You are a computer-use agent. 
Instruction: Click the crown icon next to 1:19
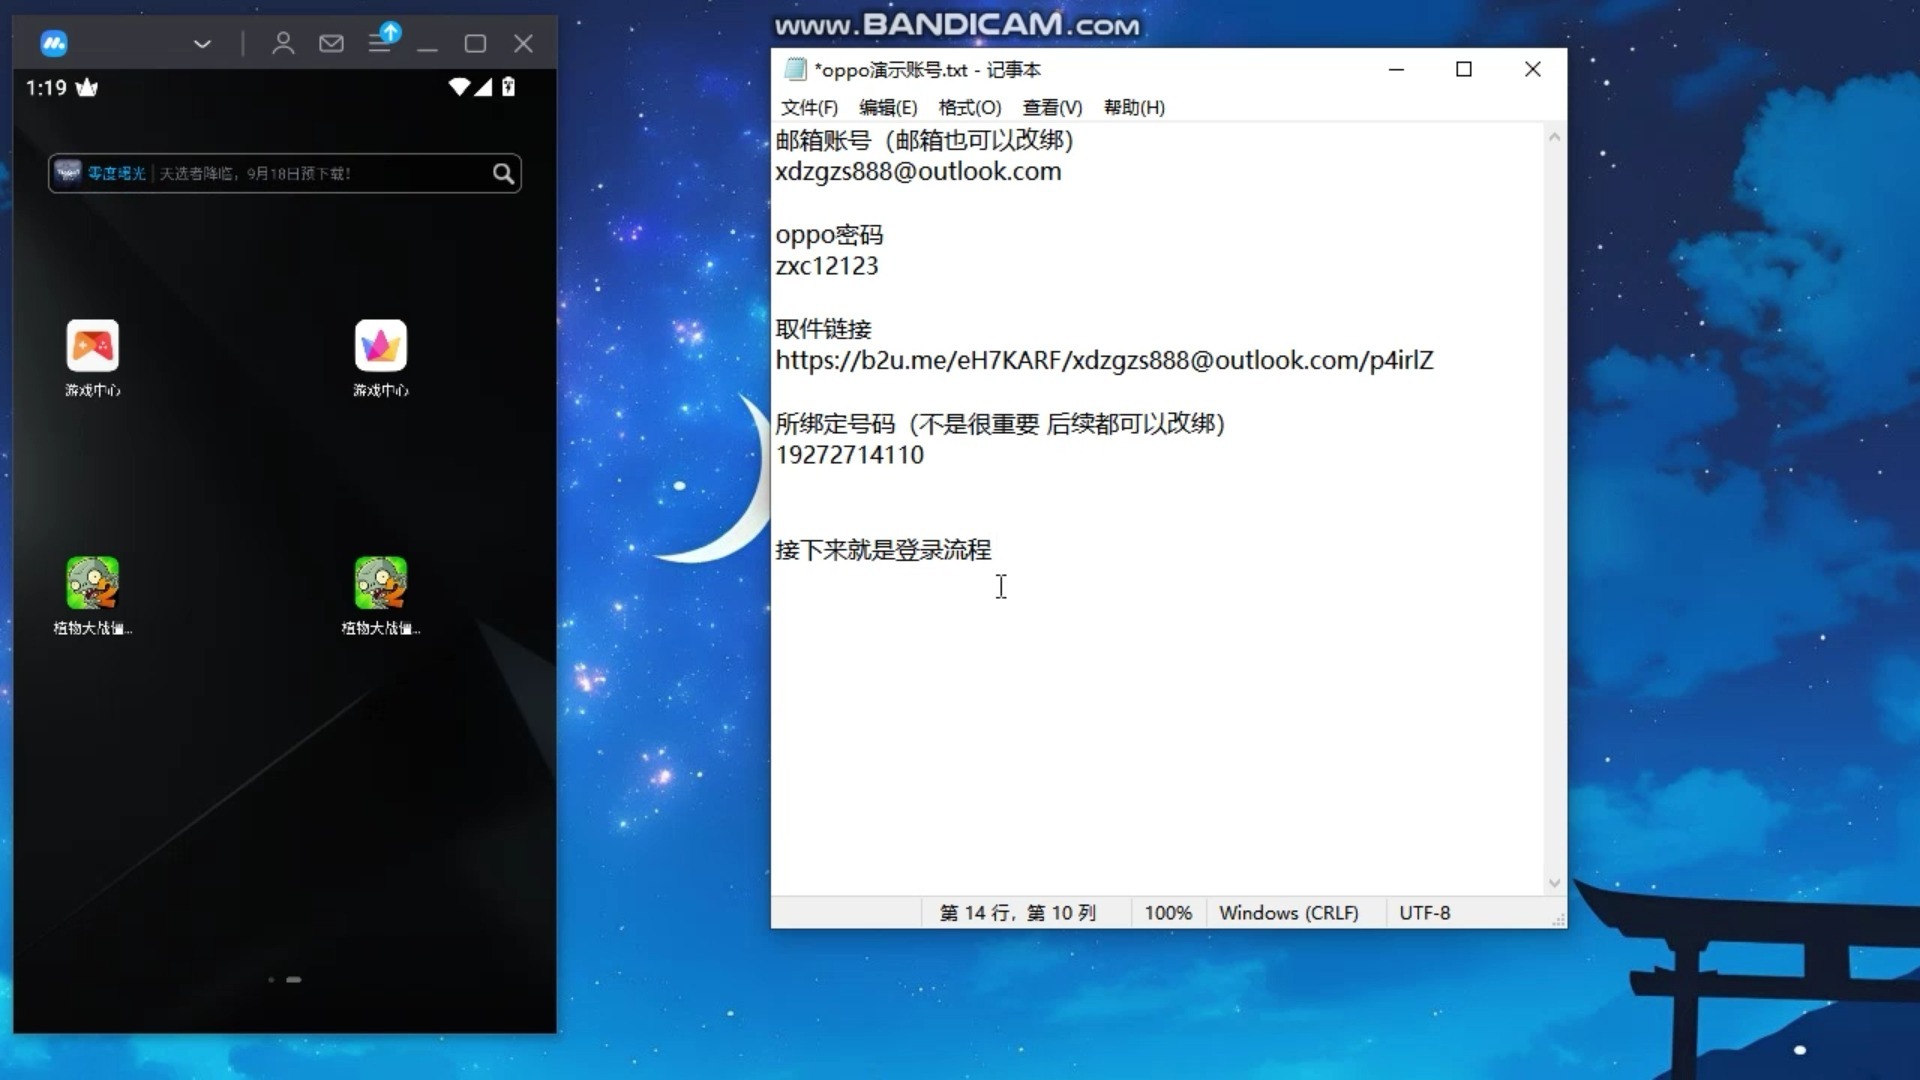coord(87,87)
